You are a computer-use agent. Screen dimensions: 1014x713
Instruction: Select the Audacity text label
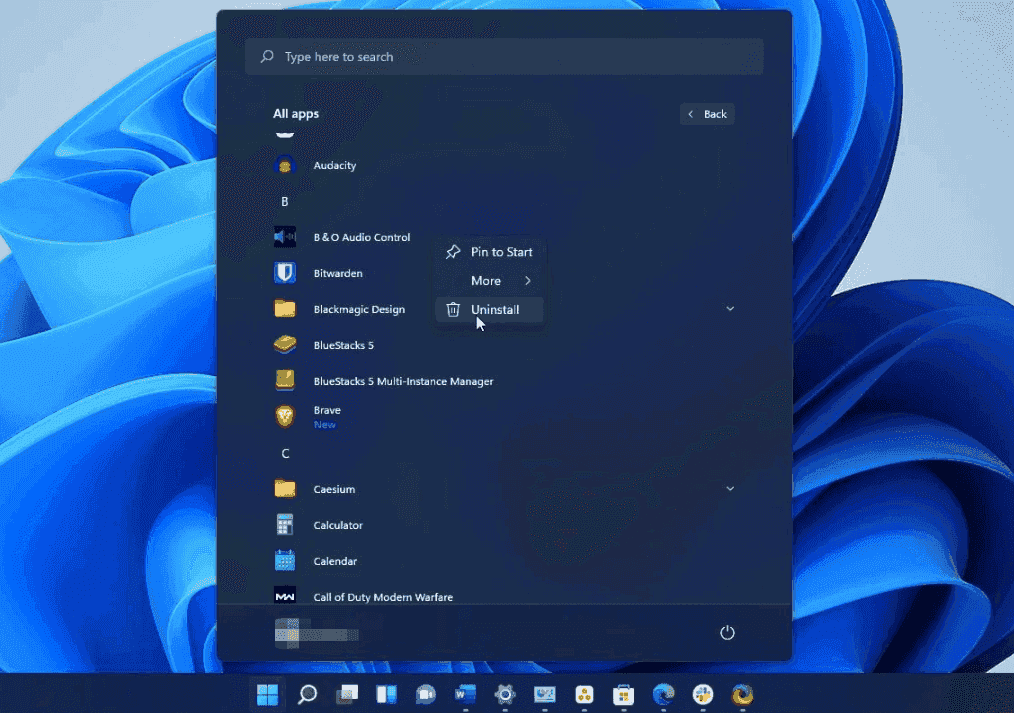(335, 165)
